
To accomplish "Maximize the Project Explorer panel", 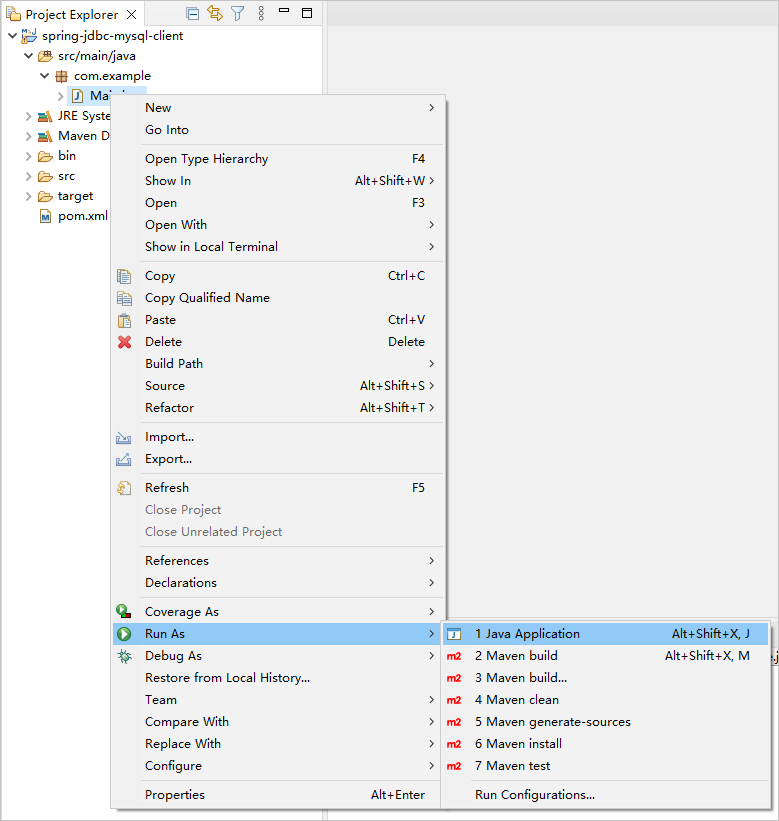I will coord(307,13).
